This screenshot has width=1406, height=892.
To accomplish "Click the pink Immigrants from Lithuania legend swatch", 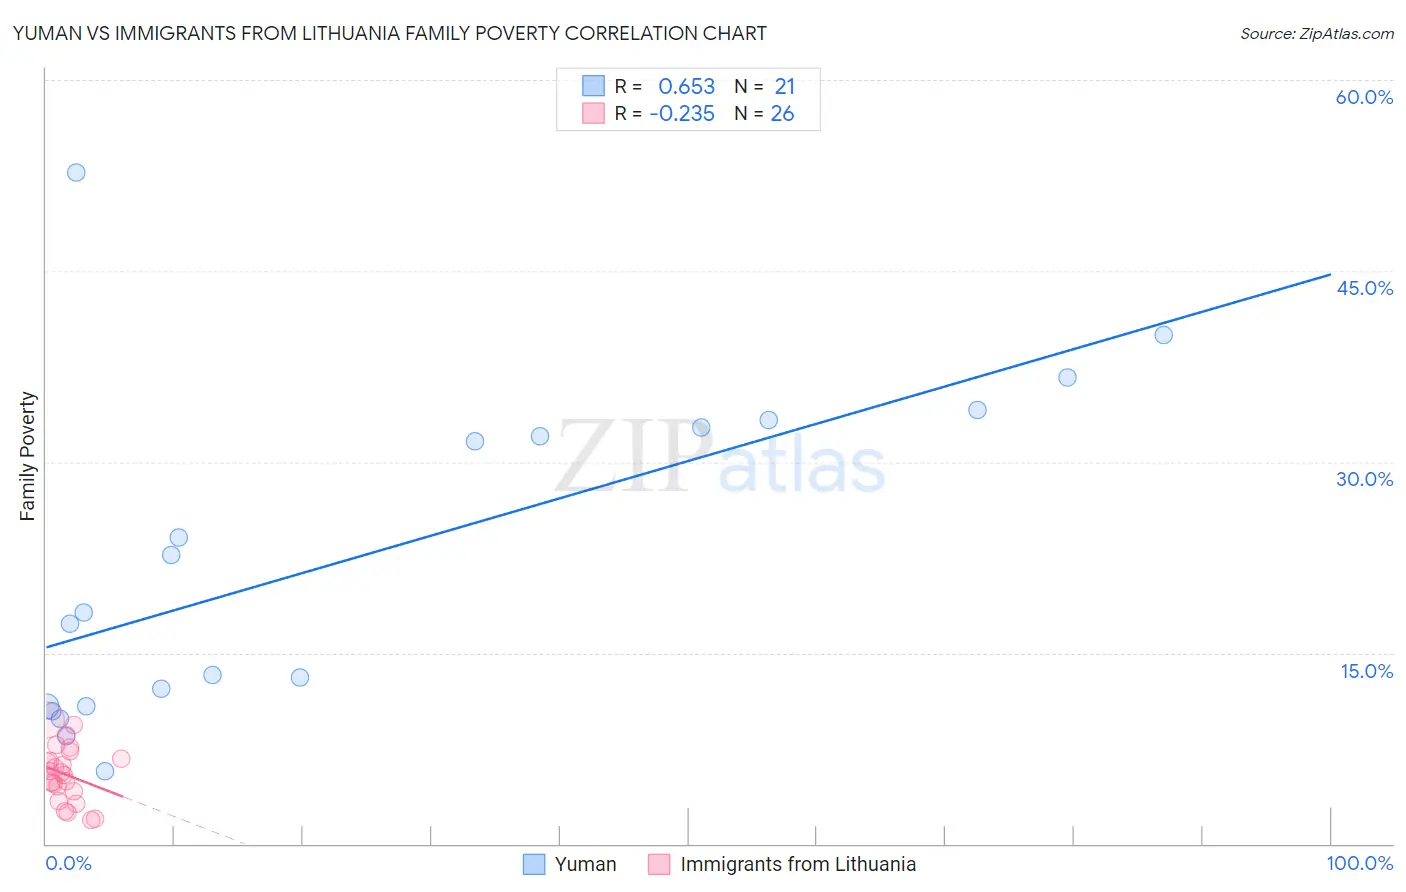I will click(659, 864).
